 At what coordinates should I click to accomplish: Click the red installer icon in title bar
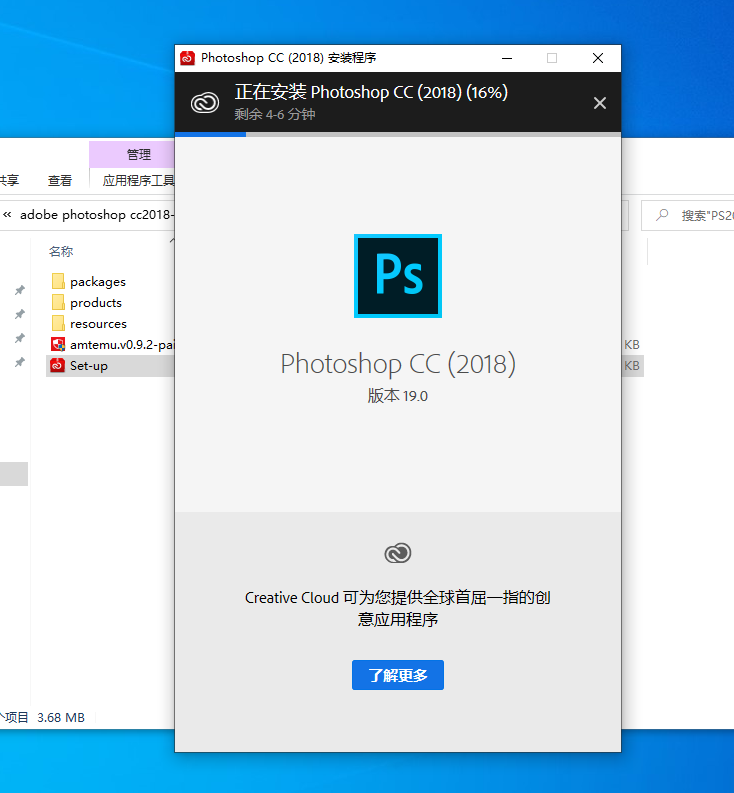point(187,58)
